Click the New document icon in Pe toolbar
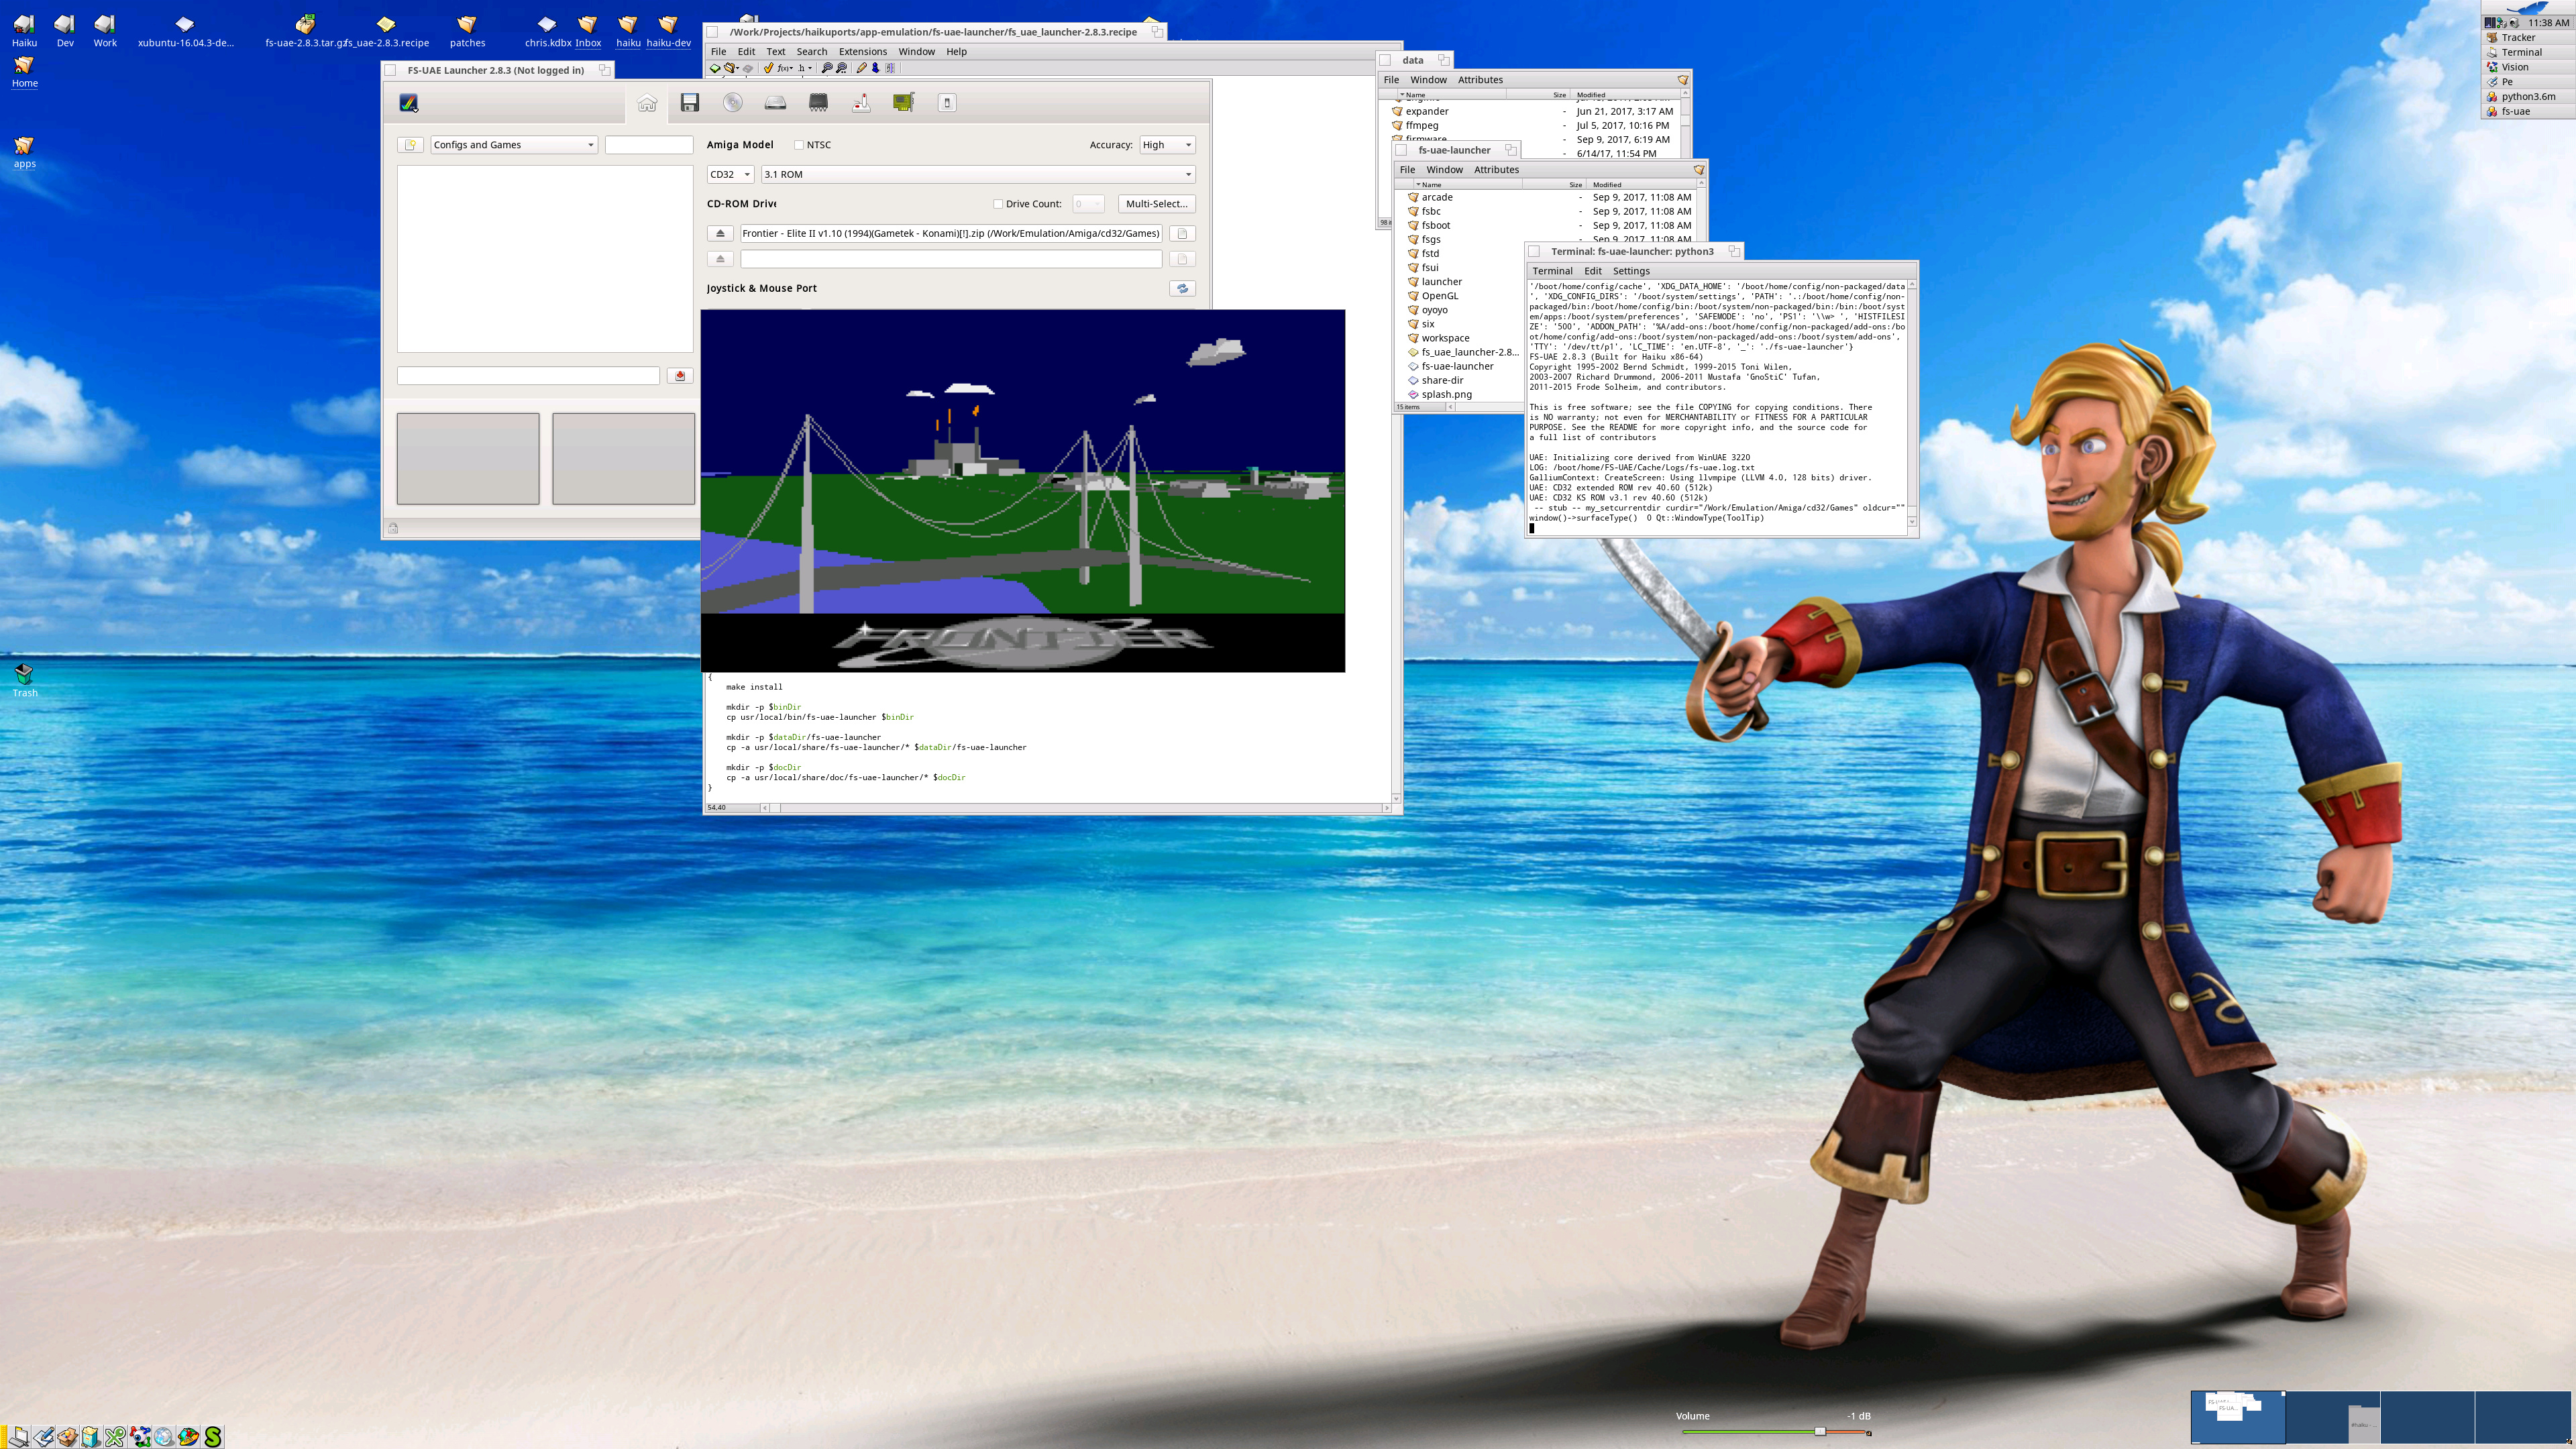This screenshot has width=2576, height=1449. point(715,68)
